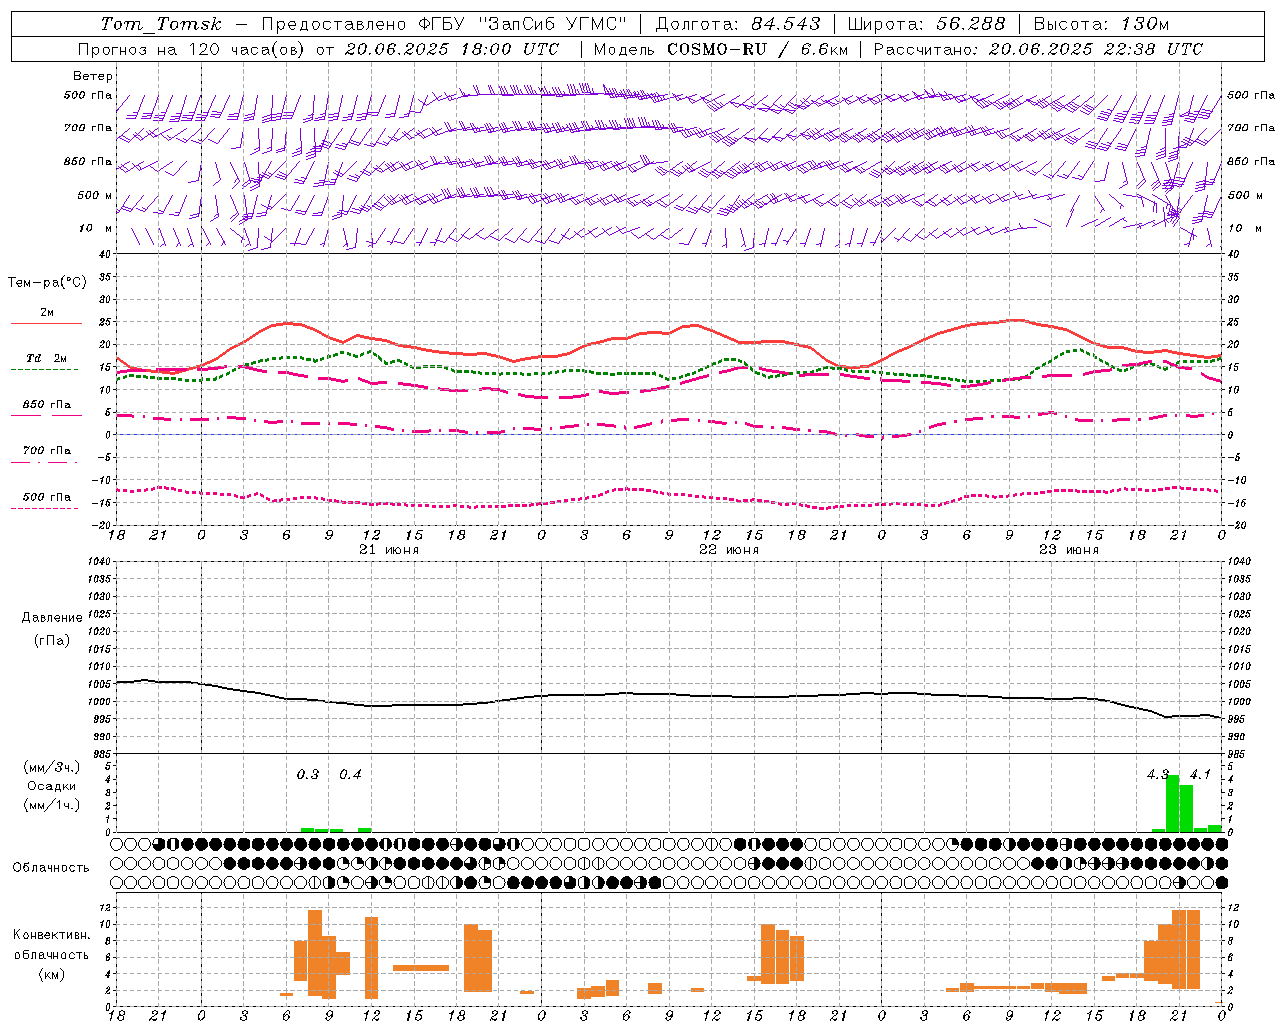Click the Тем-ра(°C) axis label
This screenshot has height=1024, width=1280.
click(x=47, y=283)
